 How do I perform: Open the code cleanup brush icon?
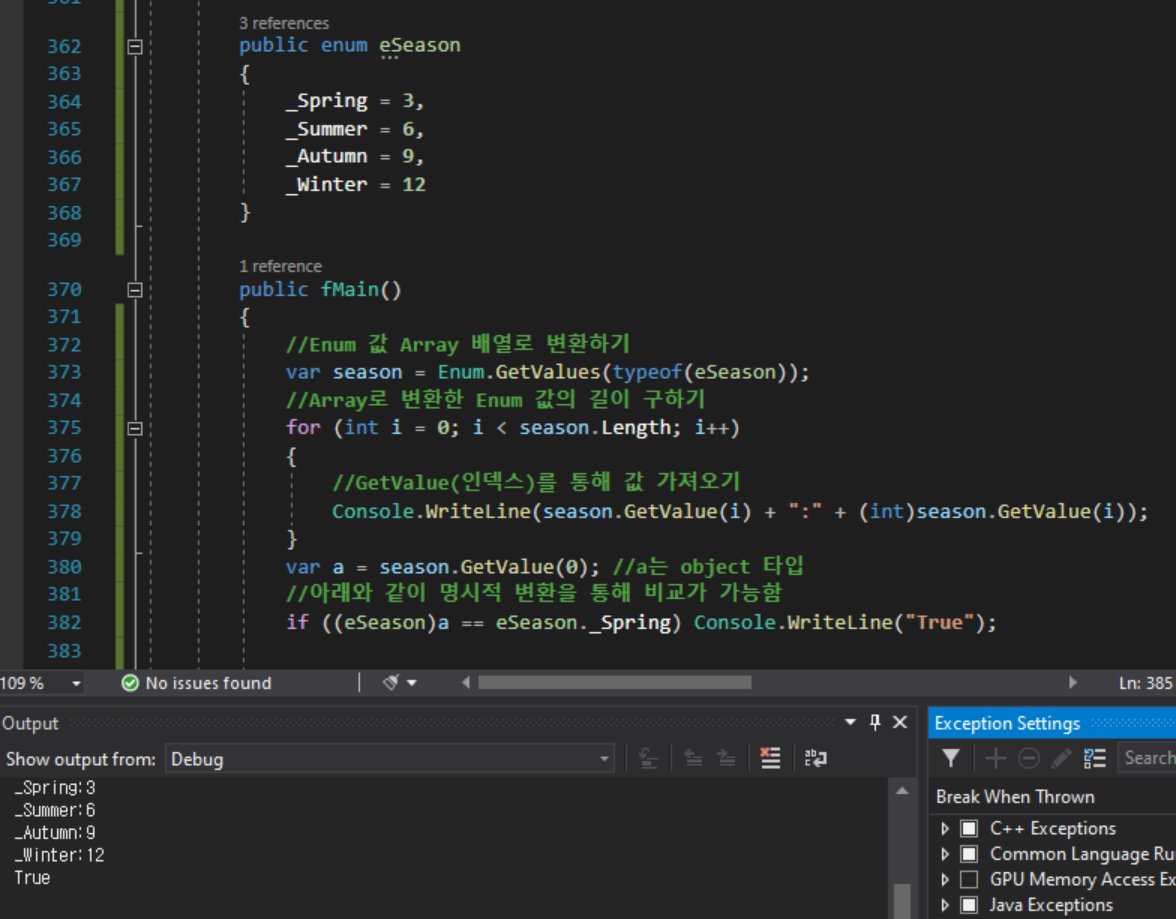pos(391,682)
